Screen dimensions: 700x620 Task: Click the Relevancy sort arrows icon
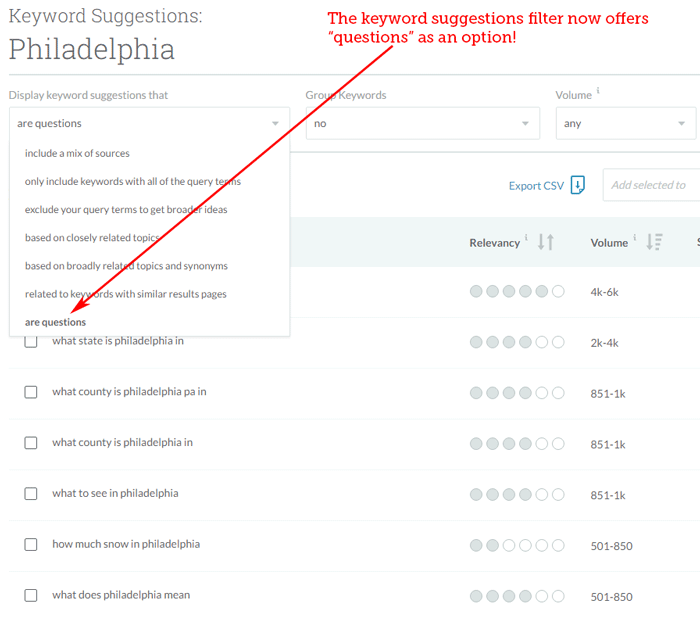point(545,242)
